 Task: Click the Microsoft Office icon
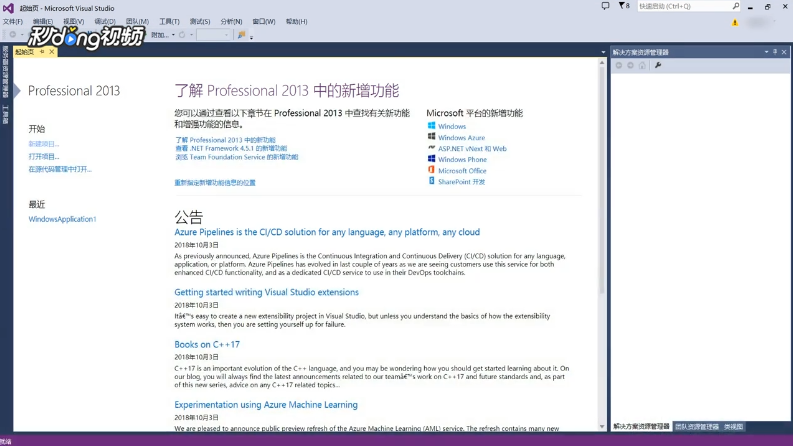[431, 170]
